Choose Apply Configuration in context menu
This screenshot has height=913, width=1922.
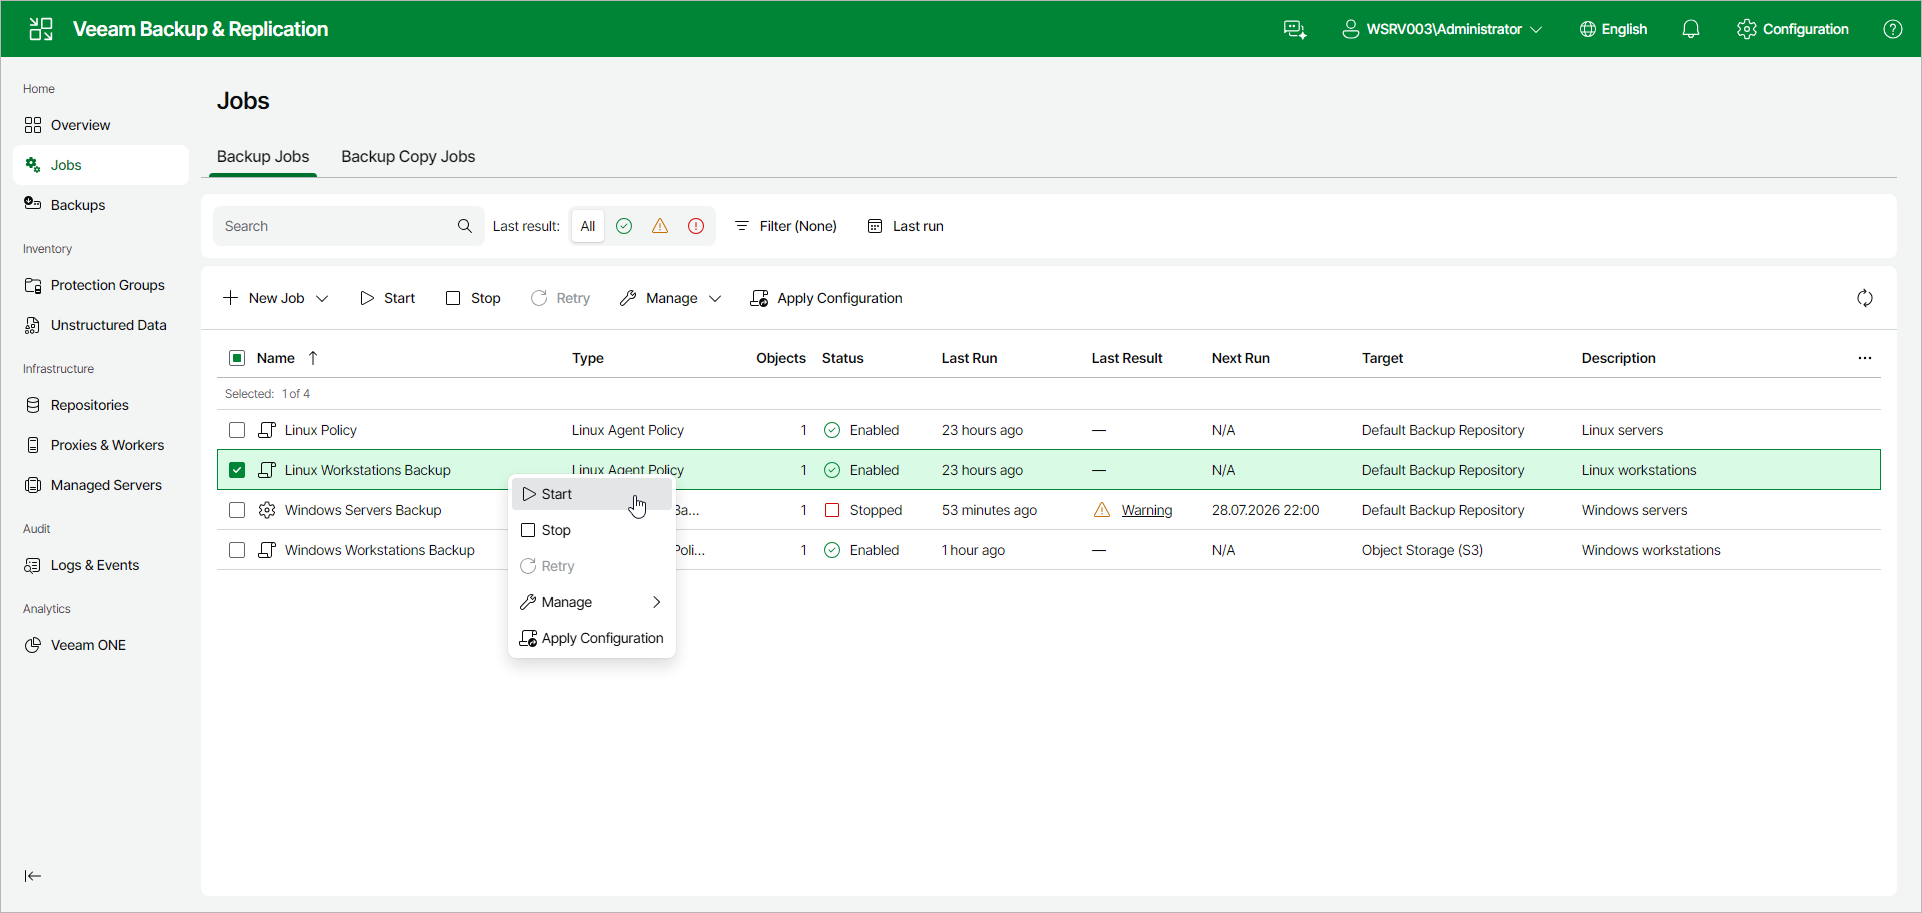pyautogui.click(x=592, y=638)
